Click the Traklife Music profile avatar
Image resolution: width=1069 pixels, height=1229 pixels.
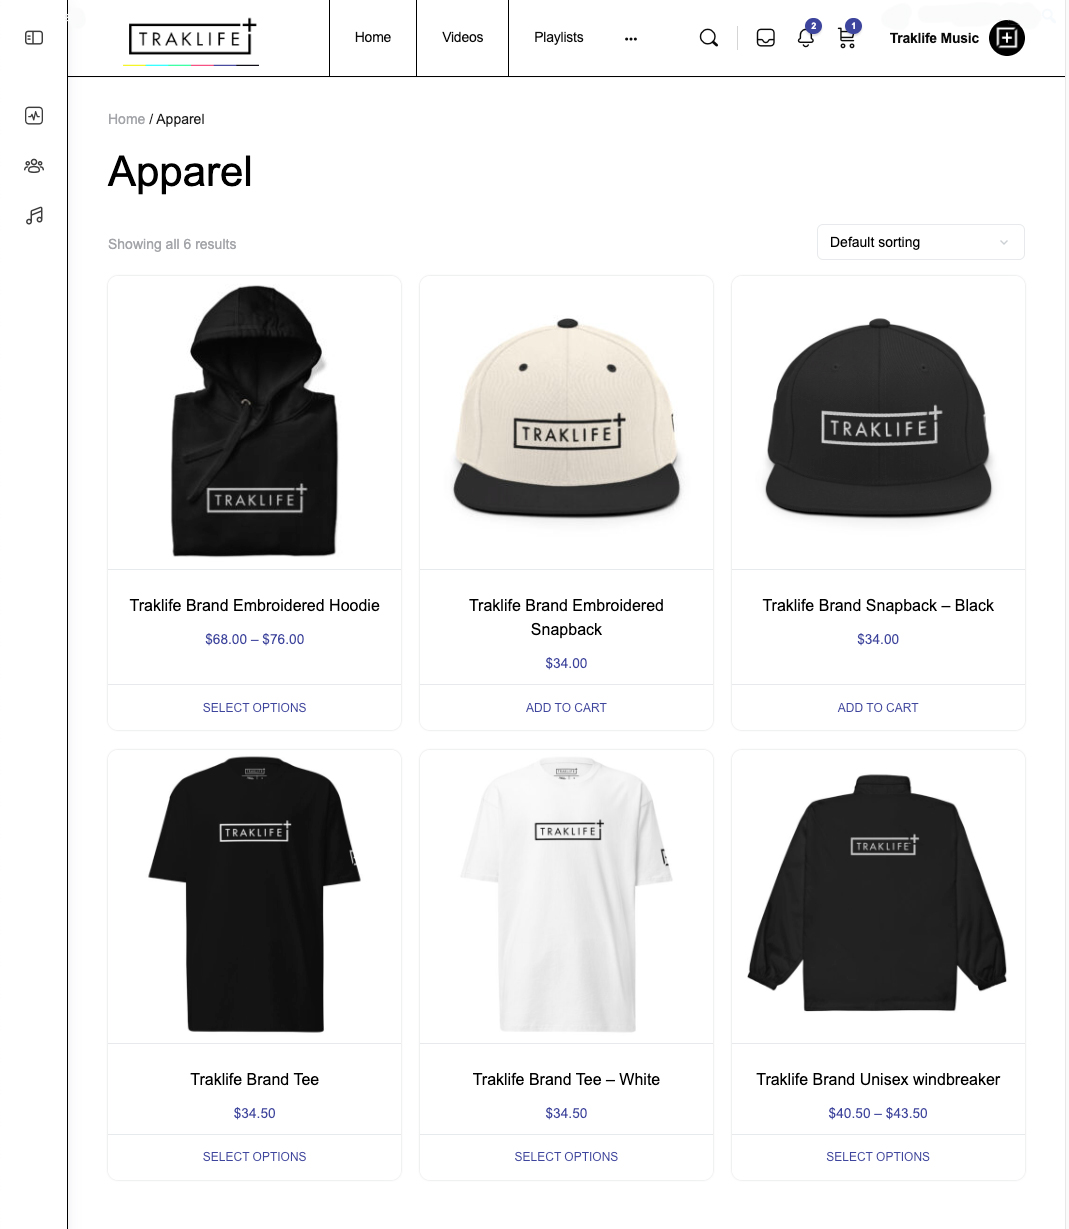[1007, 38]
